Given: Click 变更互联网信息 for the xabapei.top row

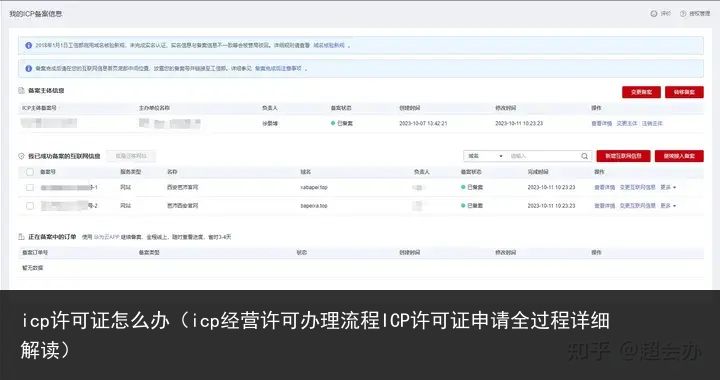Looking at the screenshot, I should pos(638,187).
